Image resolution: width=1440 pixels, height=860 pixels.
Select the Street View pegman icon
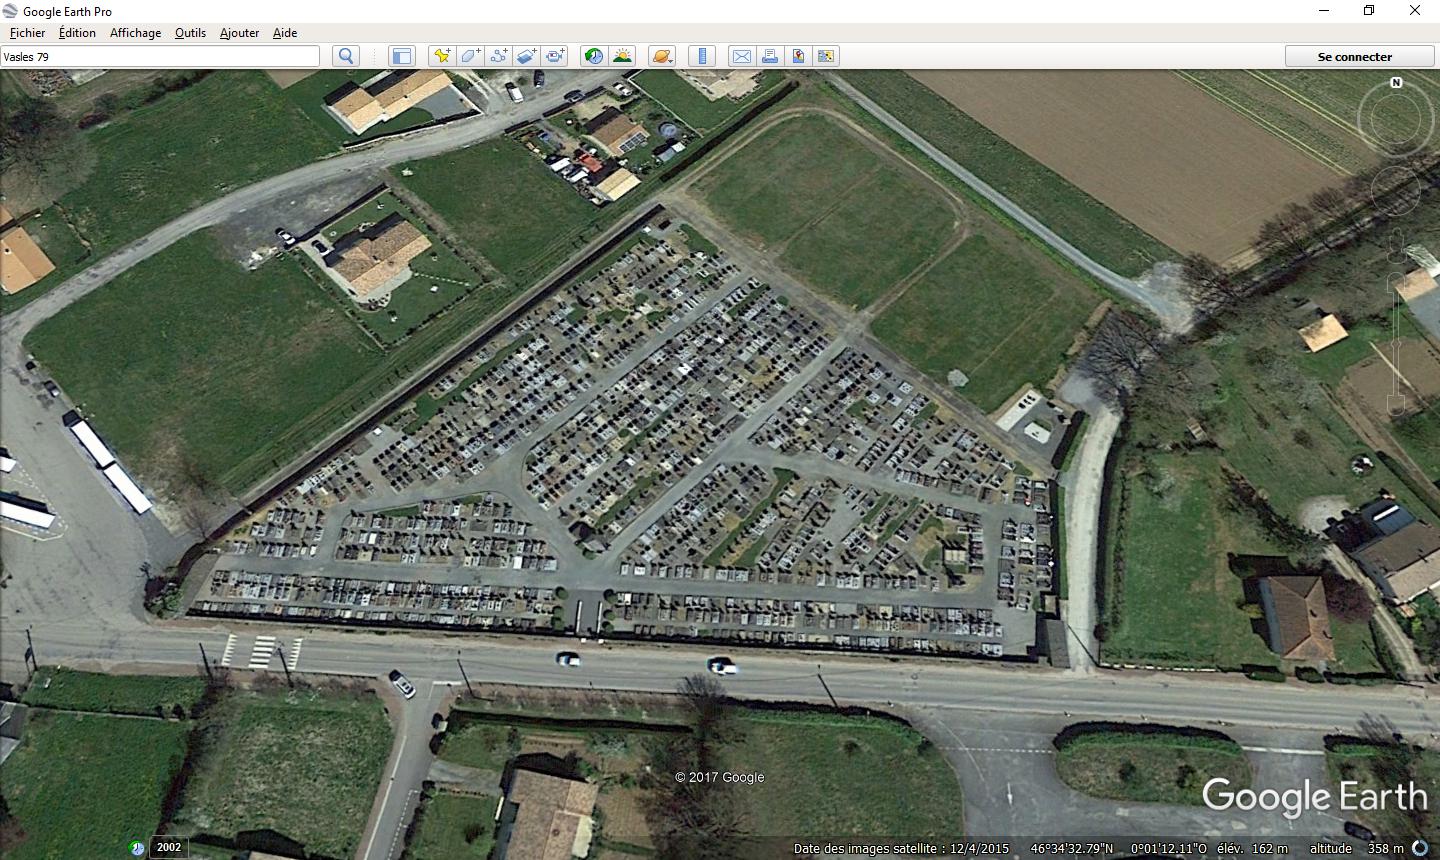click(x=1396, y=245)
